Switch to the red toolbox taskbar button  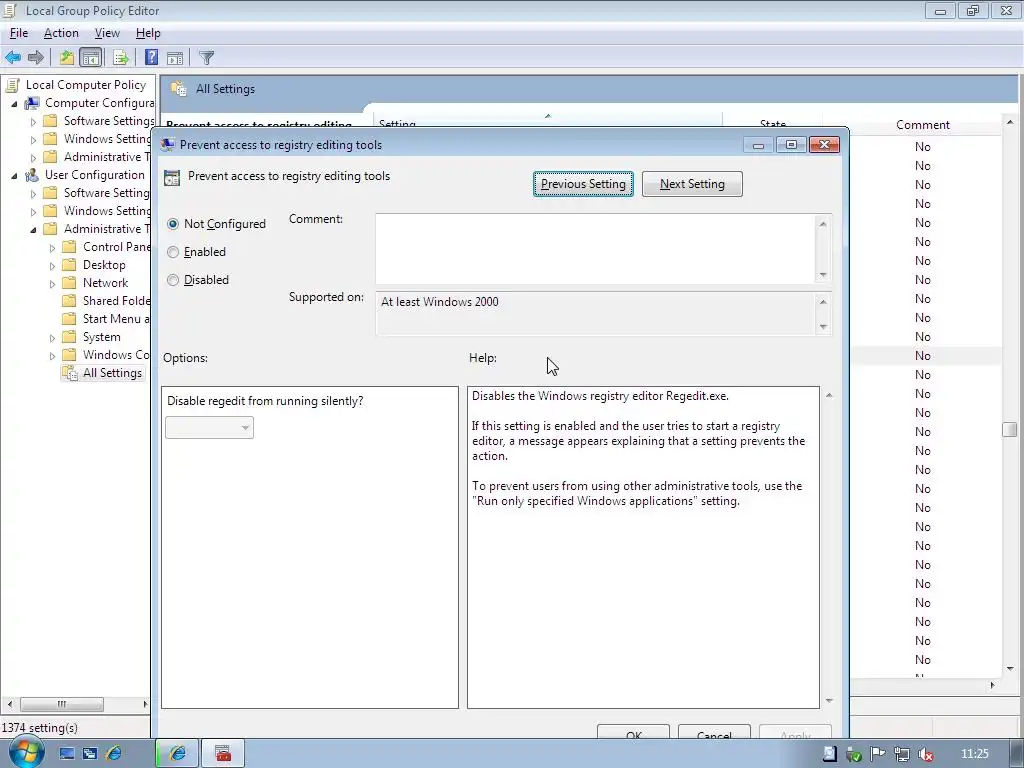[x=223, y=754]
